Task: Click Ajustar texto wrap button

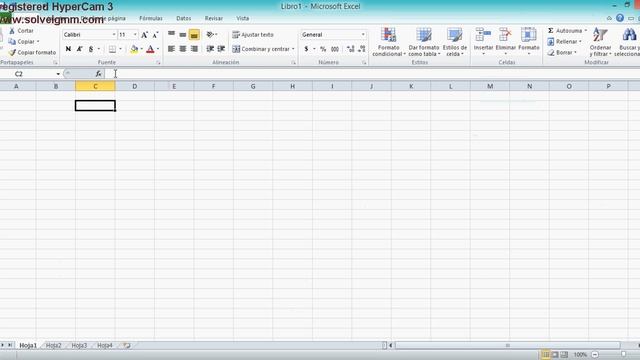Action: (x=253, y=35)
